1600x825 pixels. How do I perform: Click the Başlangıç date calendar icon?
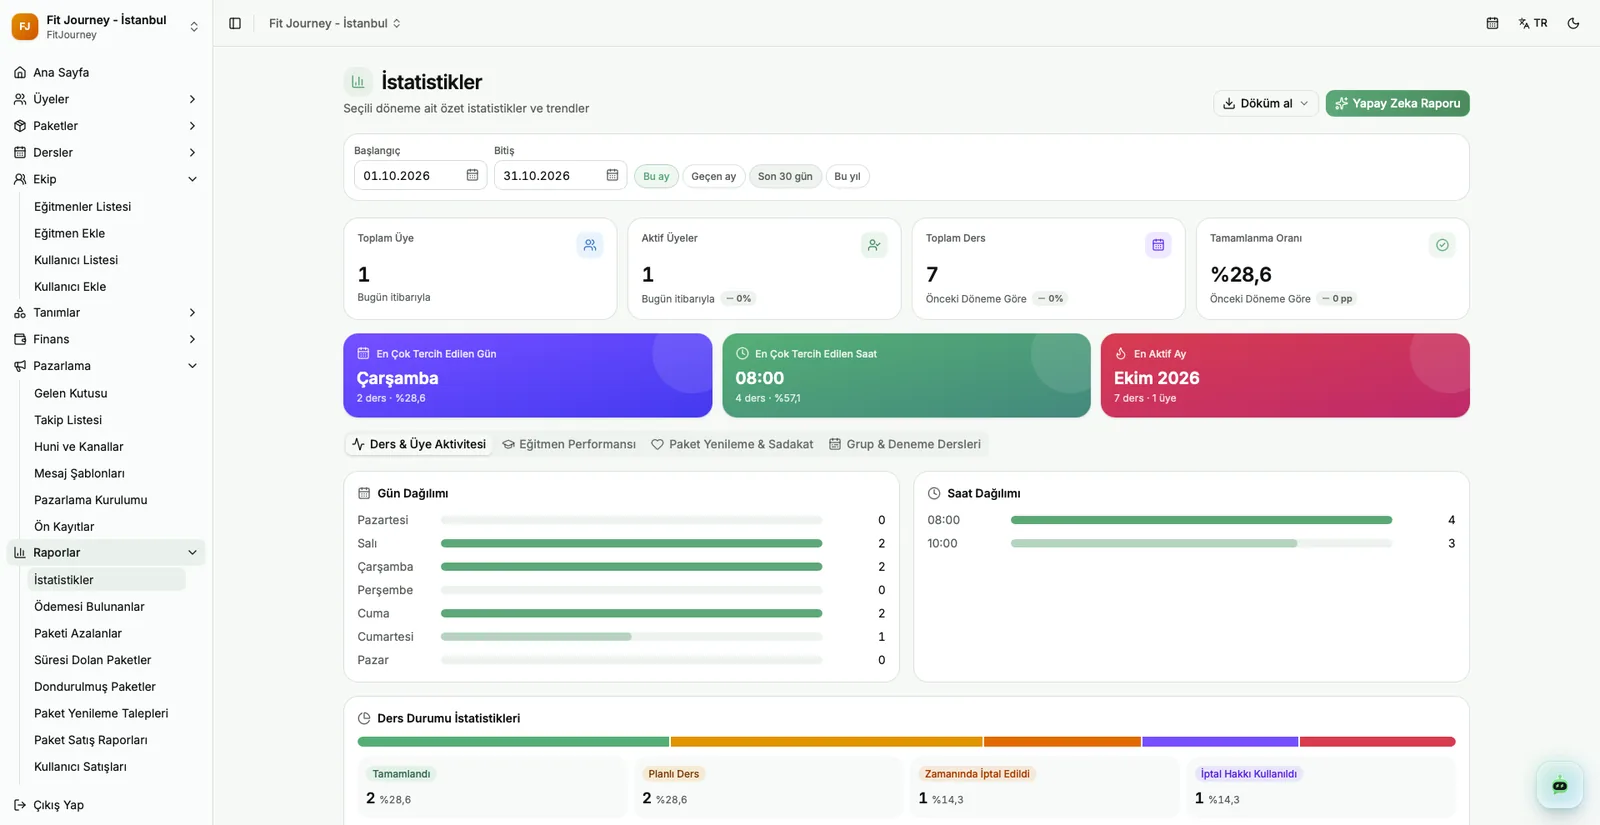pos(472,175)
